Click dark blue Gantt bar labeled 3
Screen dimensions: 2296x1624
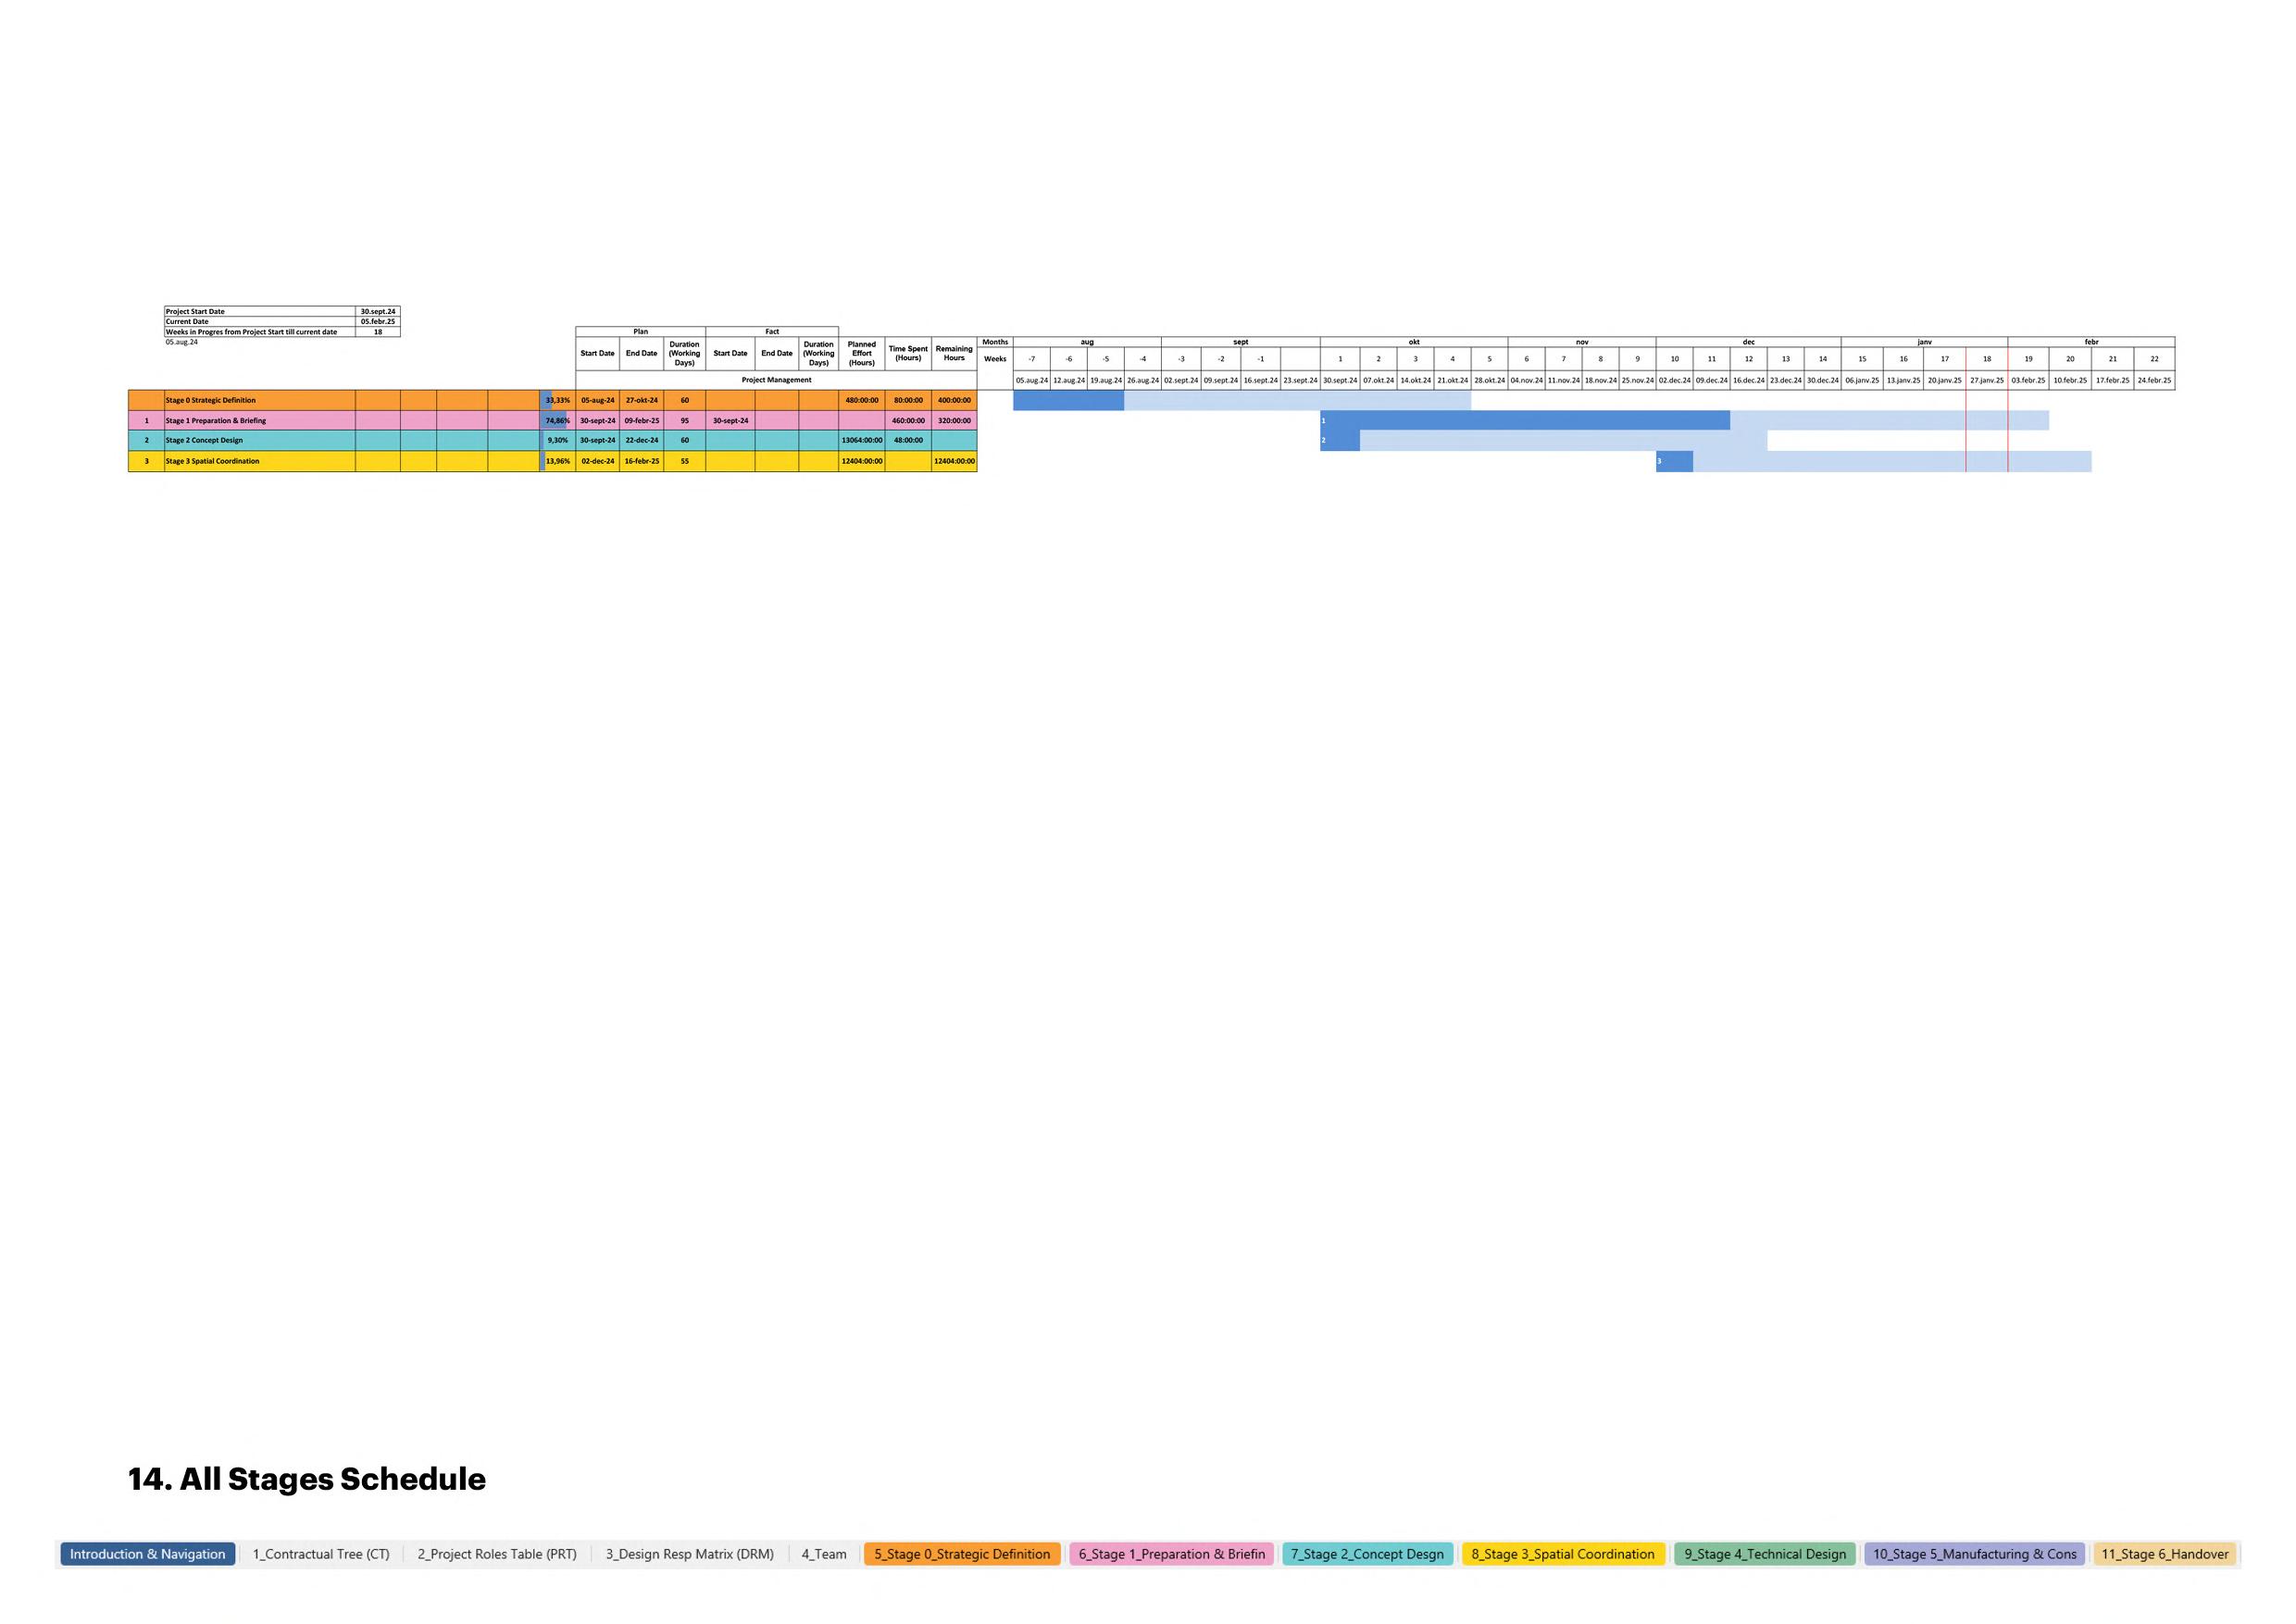1674,461
